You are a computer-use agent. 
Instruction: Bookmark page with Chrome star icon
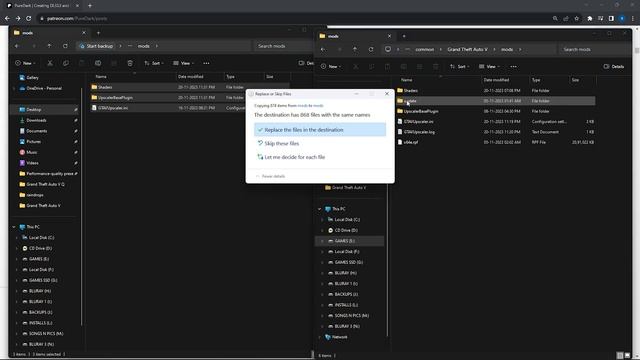pos(576,18)
